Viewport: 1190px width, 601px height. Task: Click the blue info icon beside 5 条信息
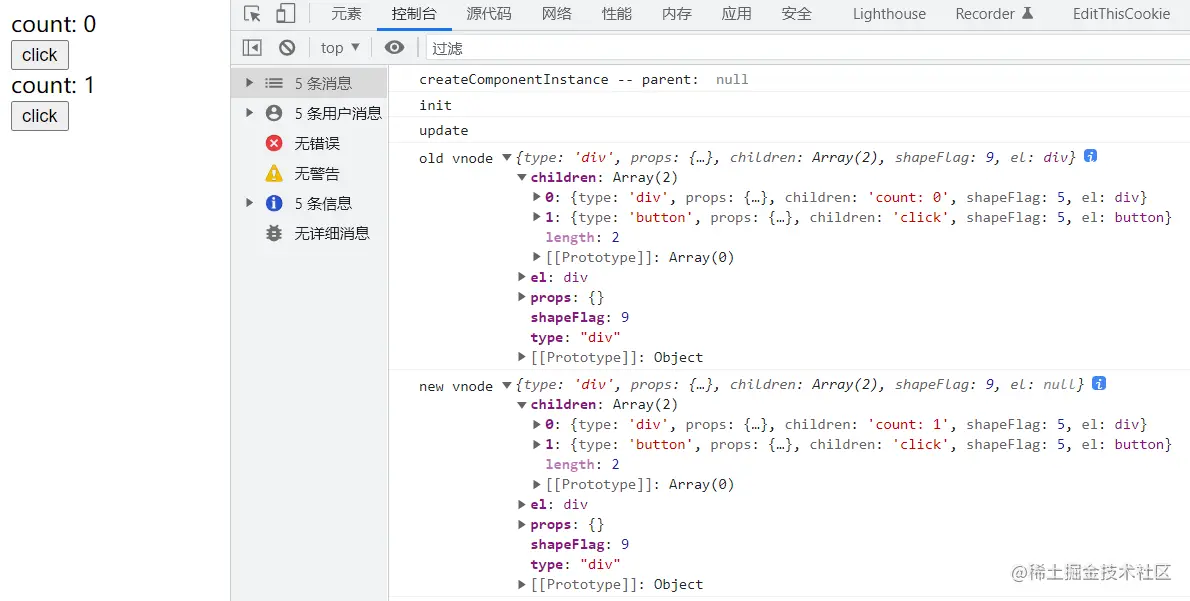click(x=274, y=203)
